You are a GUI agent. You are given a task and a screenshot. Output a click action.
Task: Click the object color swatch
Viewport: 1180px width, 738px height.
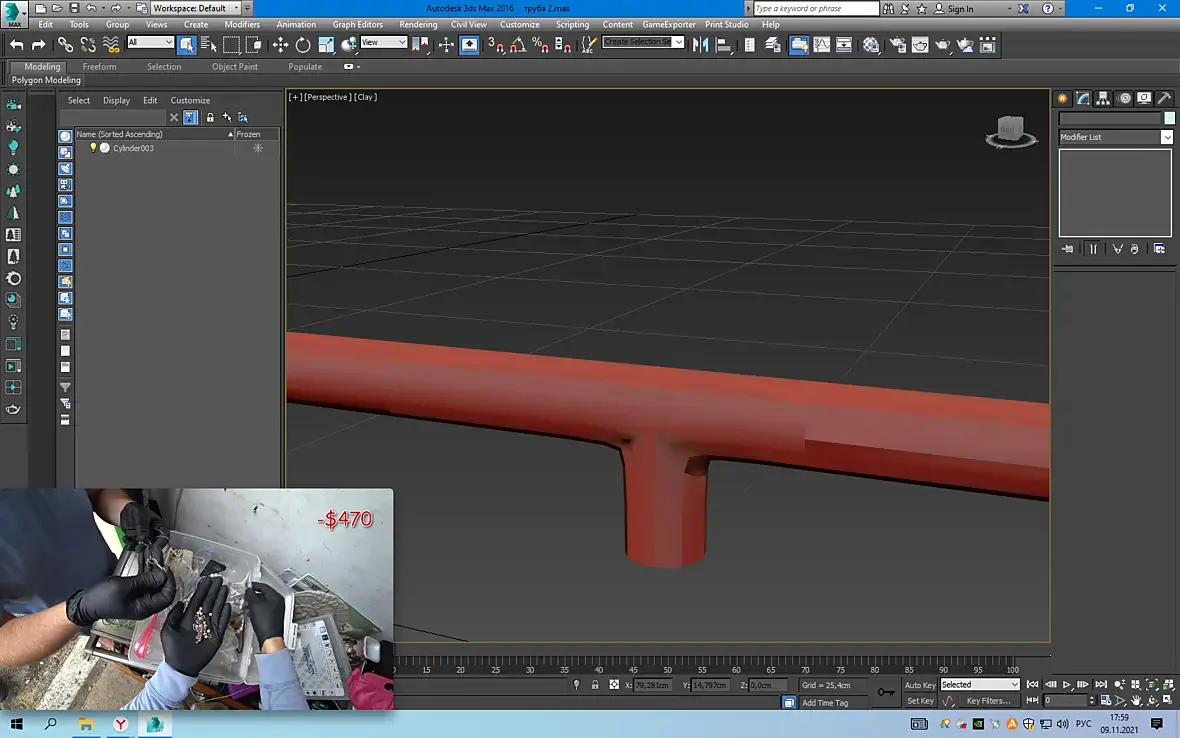coord(1169,118)
